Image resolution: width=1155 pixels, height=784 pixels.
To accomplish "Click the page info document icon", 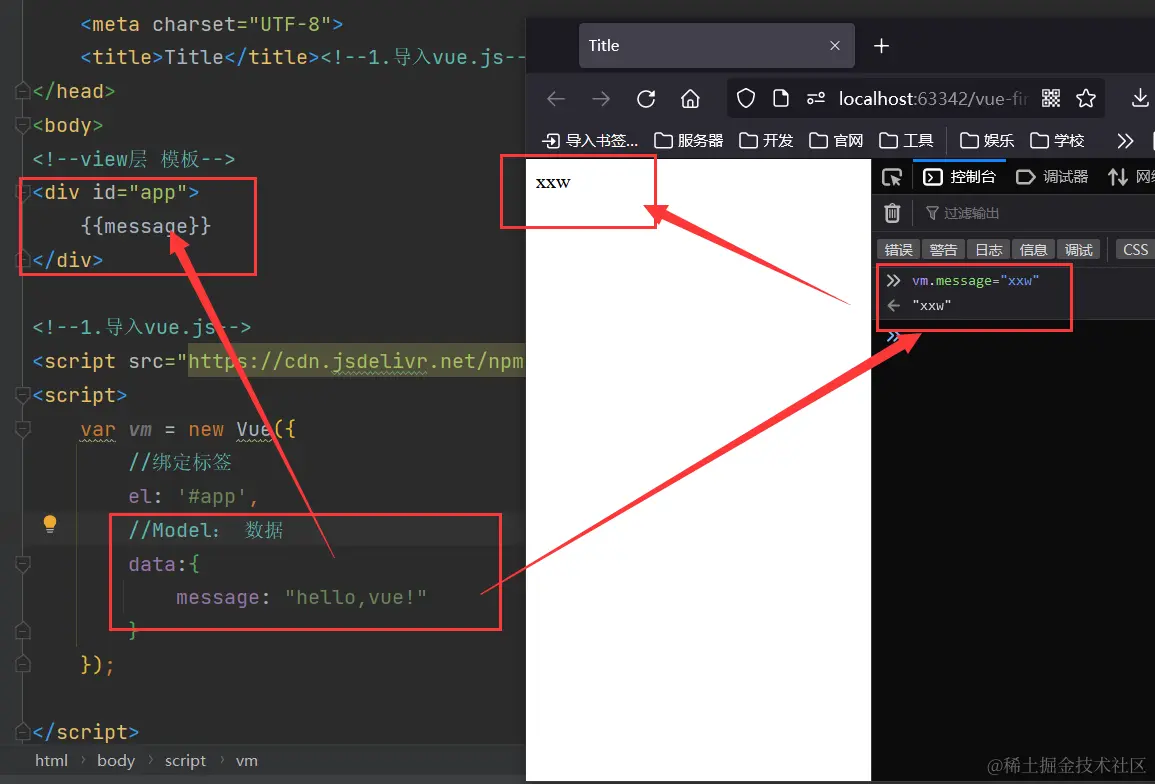I will click(x=781, y=98).
